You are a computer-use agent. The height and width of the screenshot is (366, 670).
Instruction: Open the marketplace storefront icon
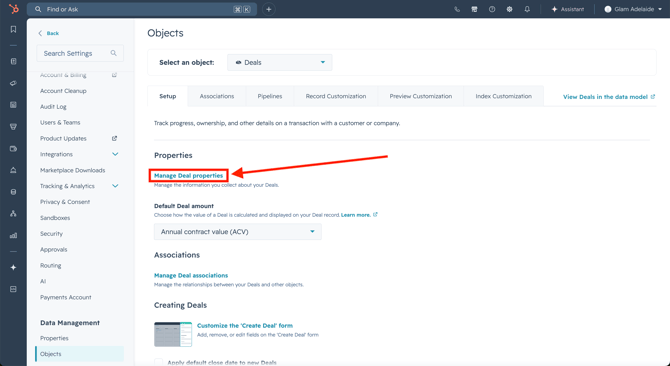pos(474,9)
